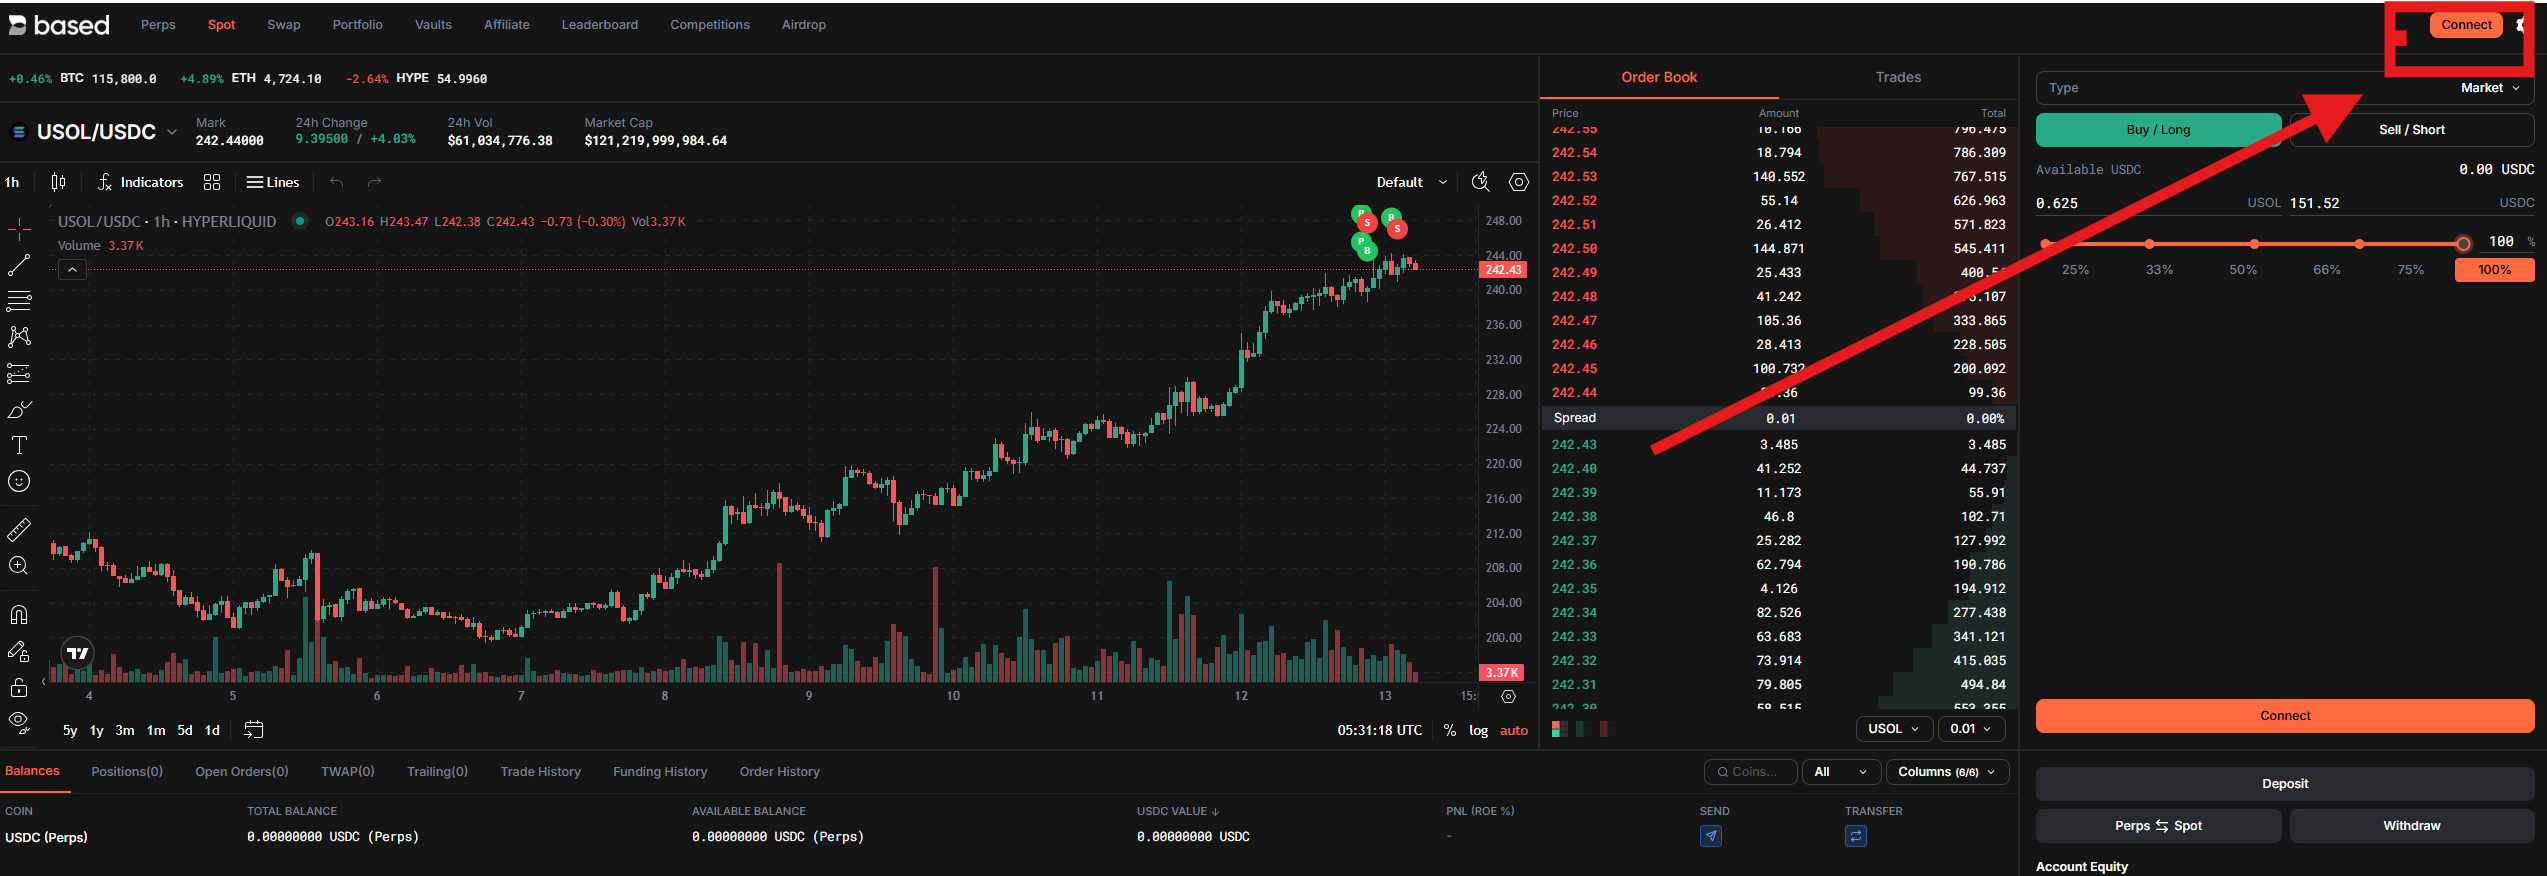Open chart settings hexagon icon in toolbar
The image size is (2547, 876).
[1519, 182]
